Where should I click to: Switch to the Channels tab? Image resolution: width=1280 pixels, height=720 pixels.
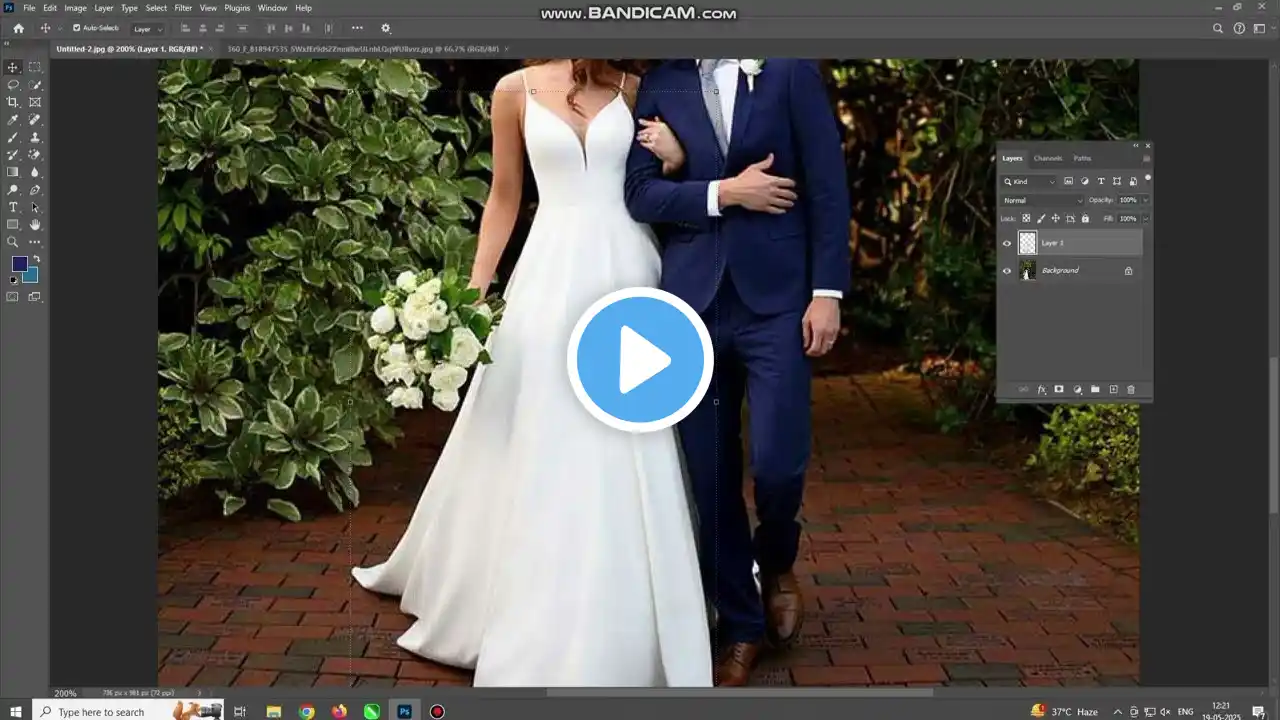1048,158
